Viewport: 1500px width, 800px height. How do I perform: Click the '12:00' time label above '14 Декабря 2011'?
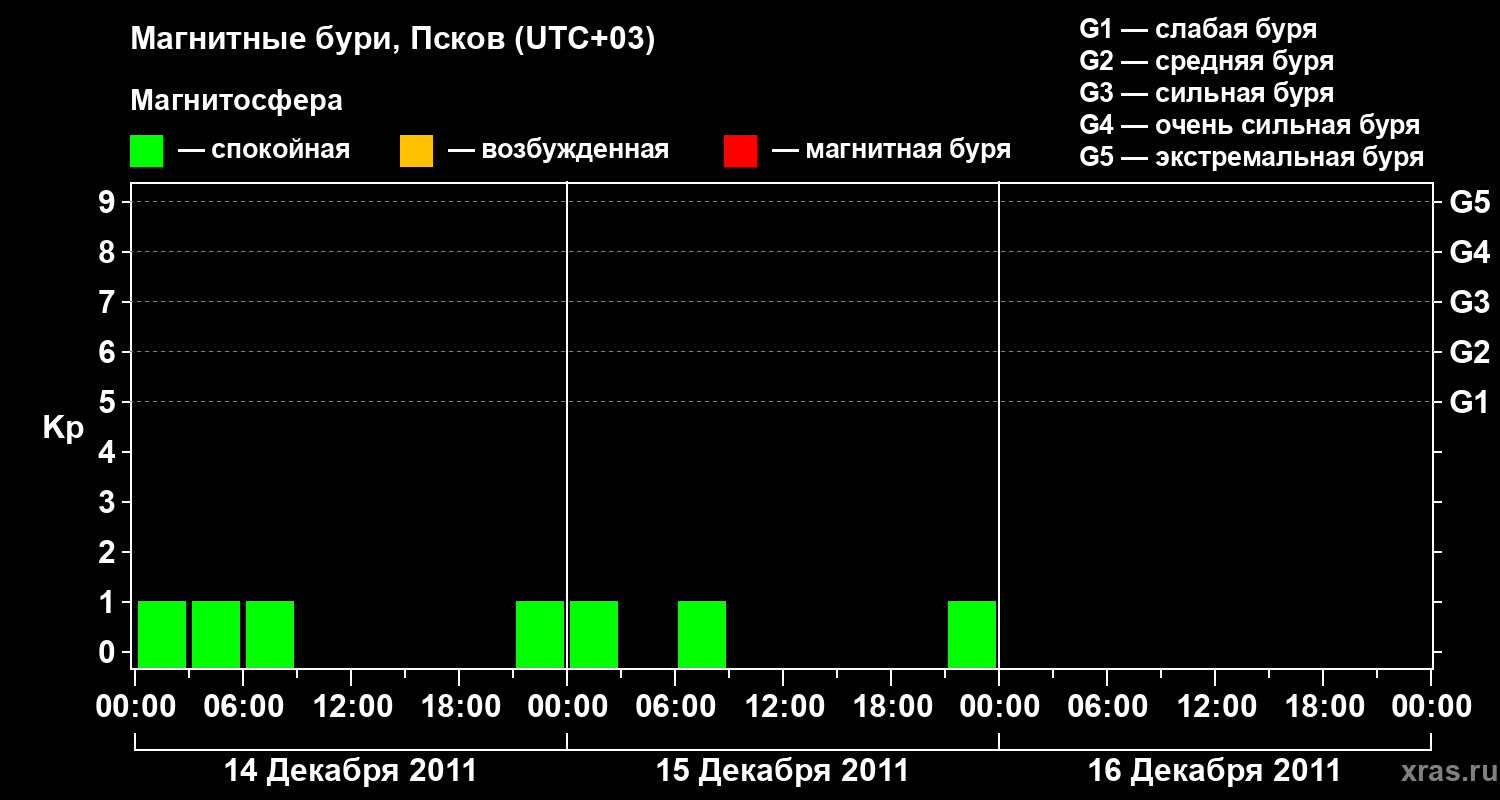click(351, 706)
